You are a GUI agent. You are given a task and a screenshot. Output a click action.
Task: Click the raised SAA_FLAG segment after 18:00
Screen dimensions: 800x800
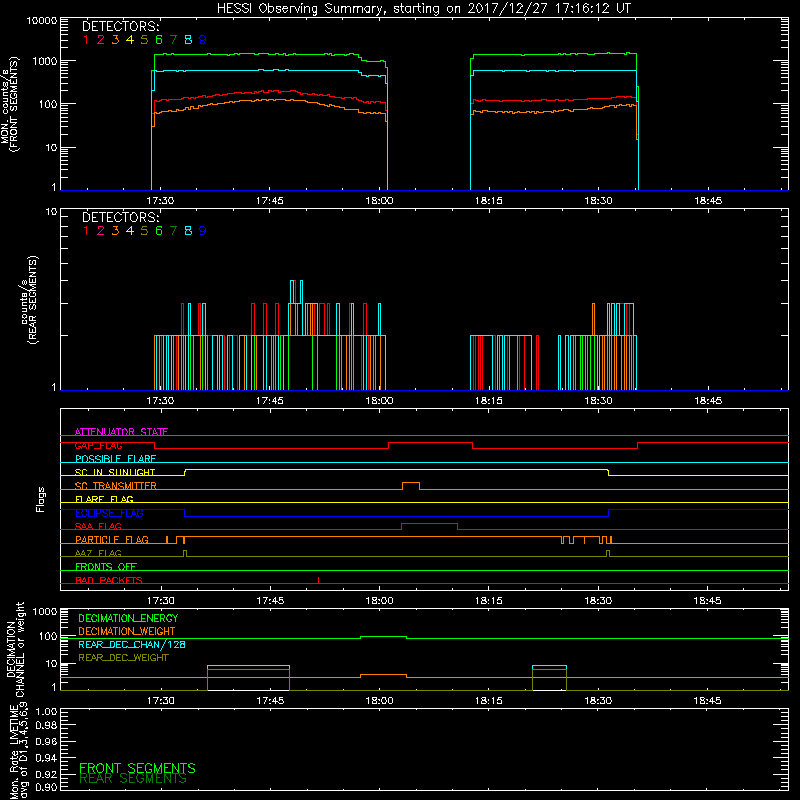(x=429, y=524)
